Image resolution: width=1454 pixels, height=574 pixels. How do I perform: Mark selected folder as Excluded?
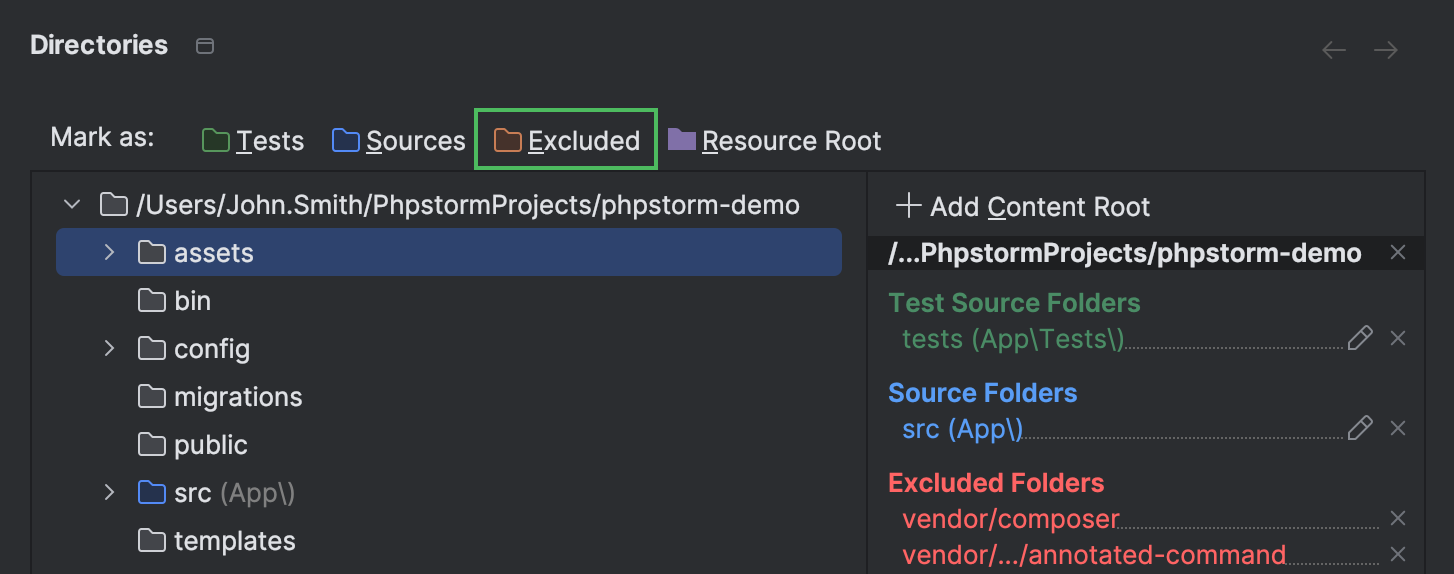[x=567, y=141]
